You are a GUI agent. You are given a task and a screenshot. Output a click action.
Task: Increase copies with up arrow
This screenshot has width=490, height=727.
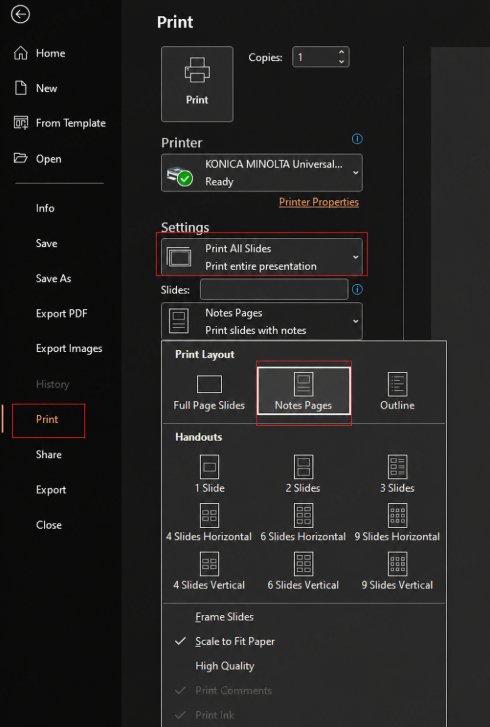pyautogui.click(x=342, y=52)
